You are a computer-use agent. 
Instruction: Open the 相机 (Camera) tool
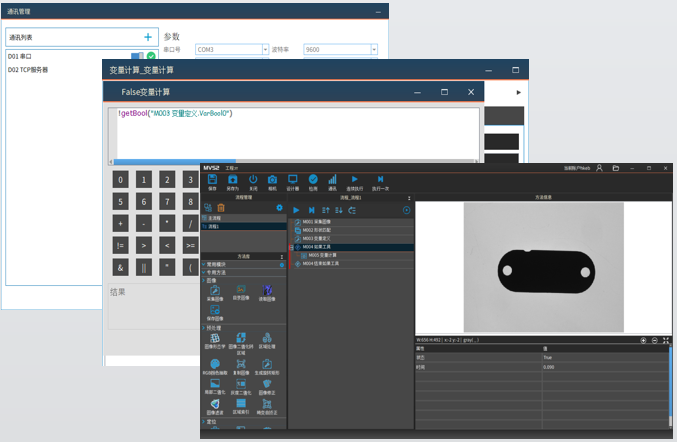[272, 181]
